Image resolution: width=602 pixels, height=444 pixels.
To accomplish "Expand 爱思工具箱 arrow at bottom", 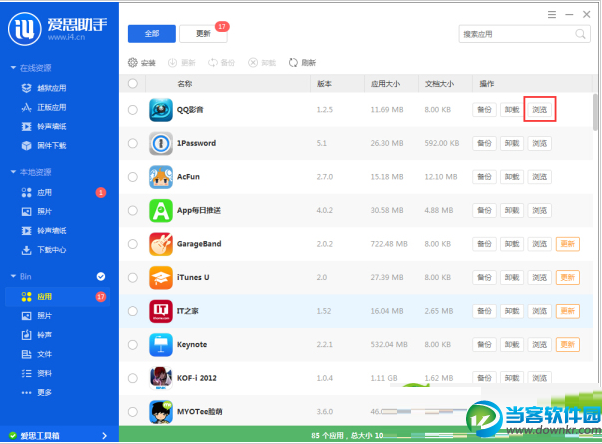I will [x=104, y=436].
